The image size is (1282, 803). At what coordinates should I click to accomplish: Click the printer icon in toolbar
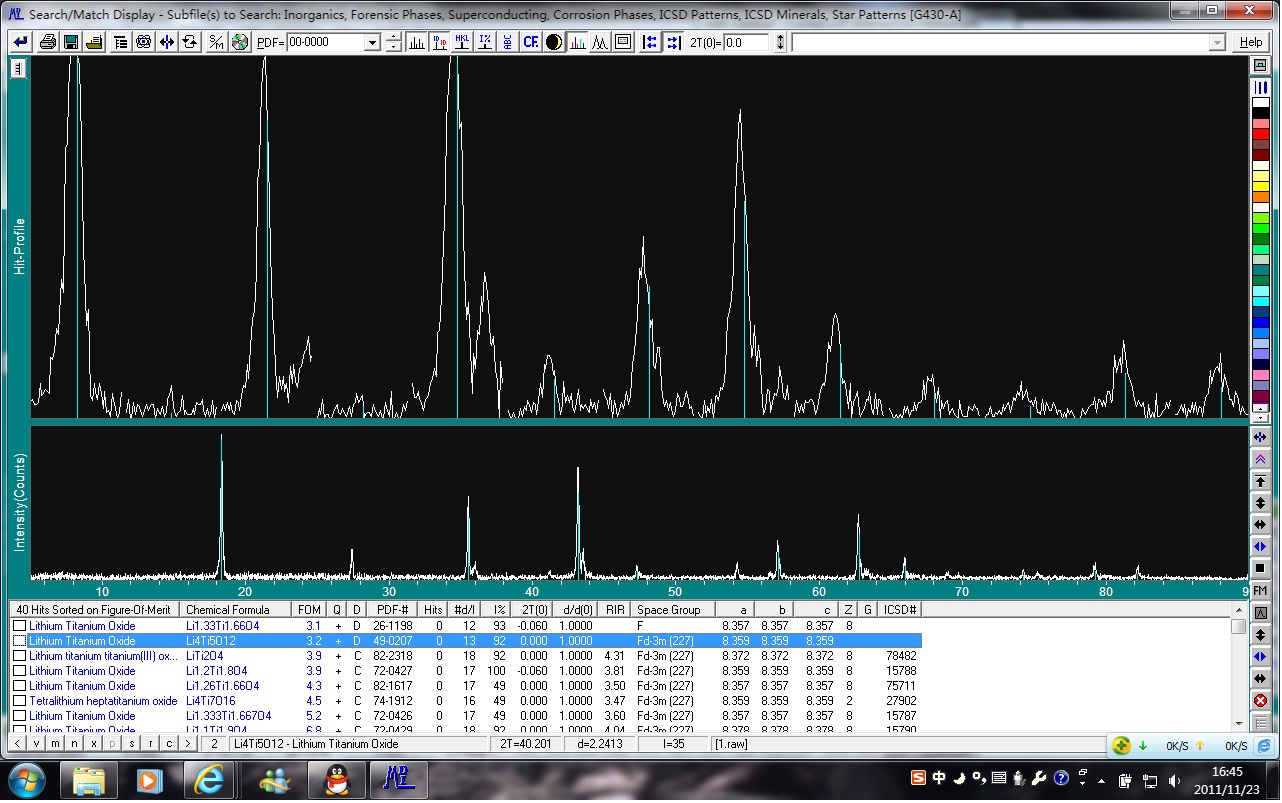pos(47,42)
